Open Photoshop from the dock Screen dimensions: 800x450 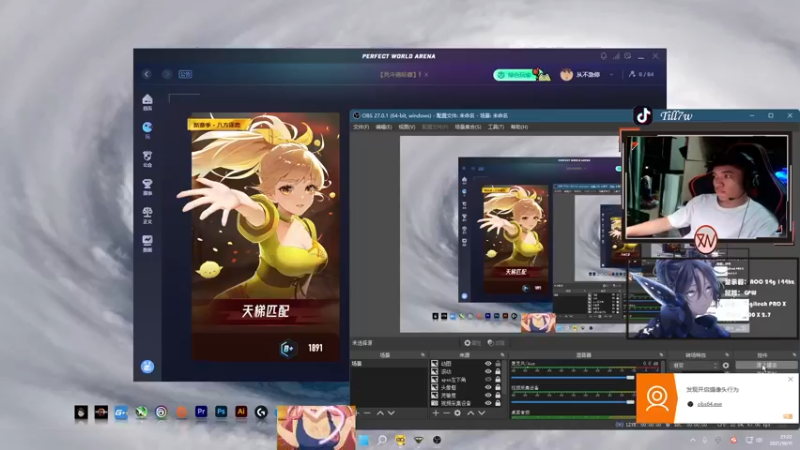[x=221, y=412]
